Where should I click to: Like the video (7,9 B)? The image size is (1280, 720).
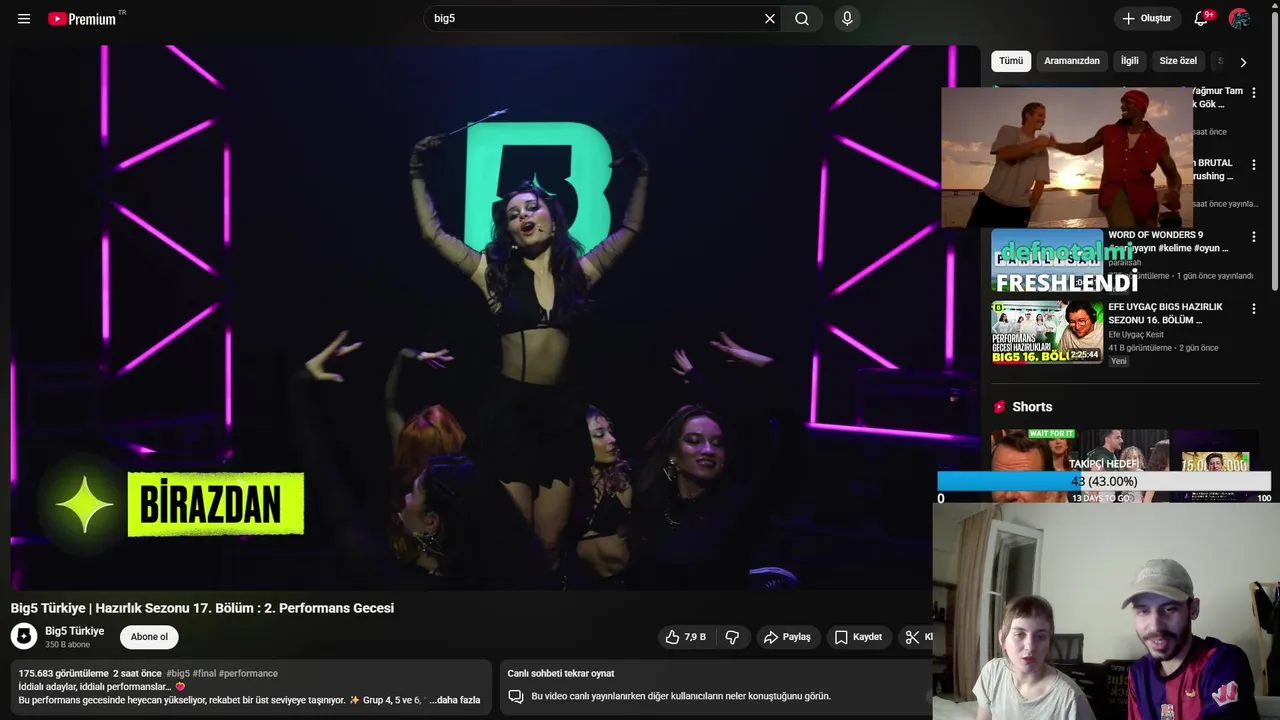[685, 637]
